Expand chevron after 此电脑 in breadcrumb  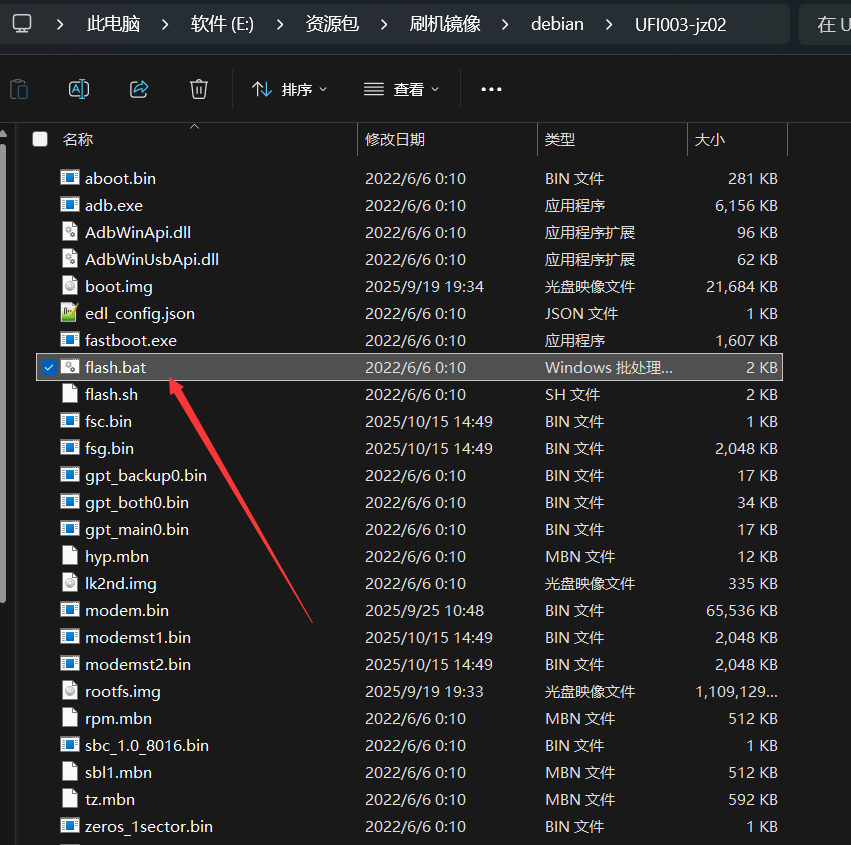pyautogui.click(x=165, y=24)
